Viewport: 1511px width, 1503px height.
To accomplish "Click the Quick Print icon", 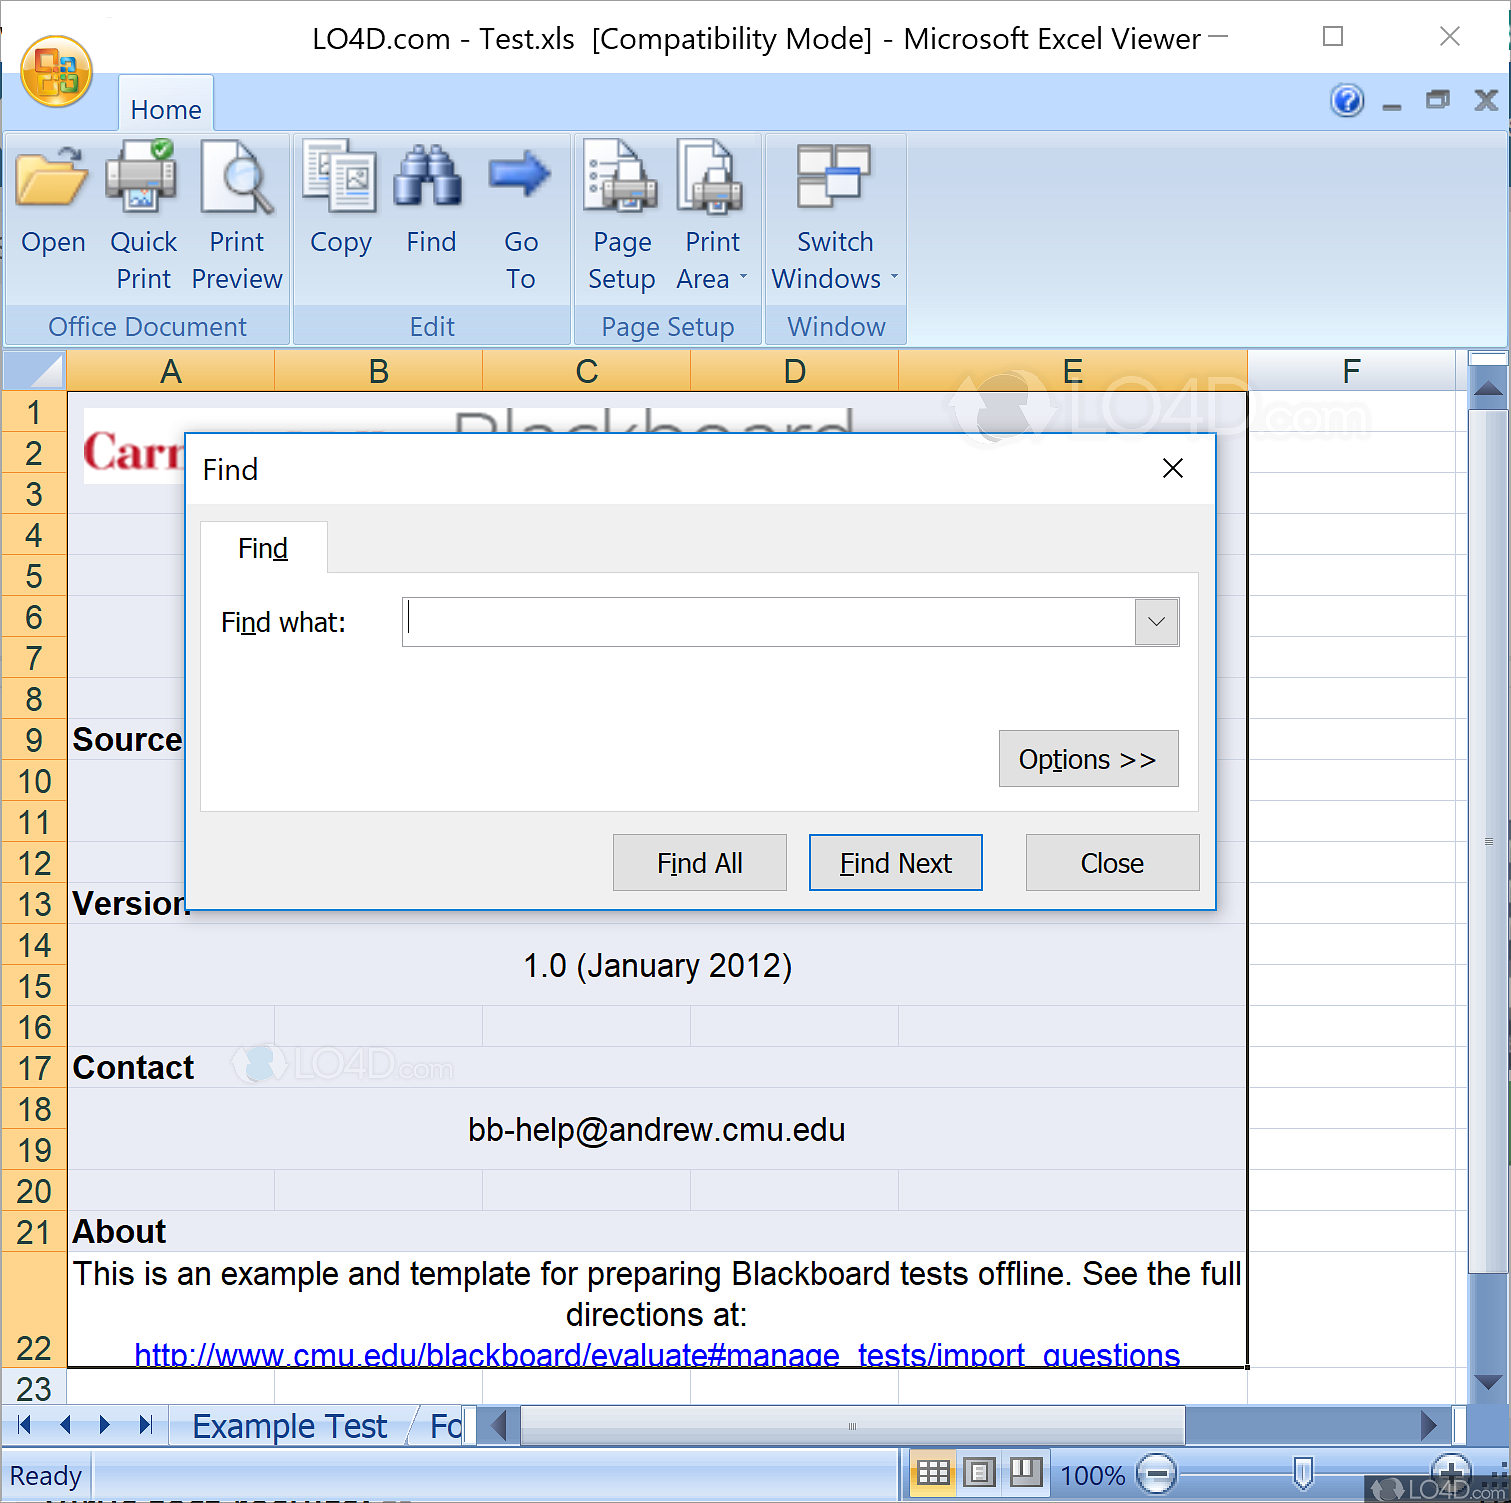I will [142, 178].
